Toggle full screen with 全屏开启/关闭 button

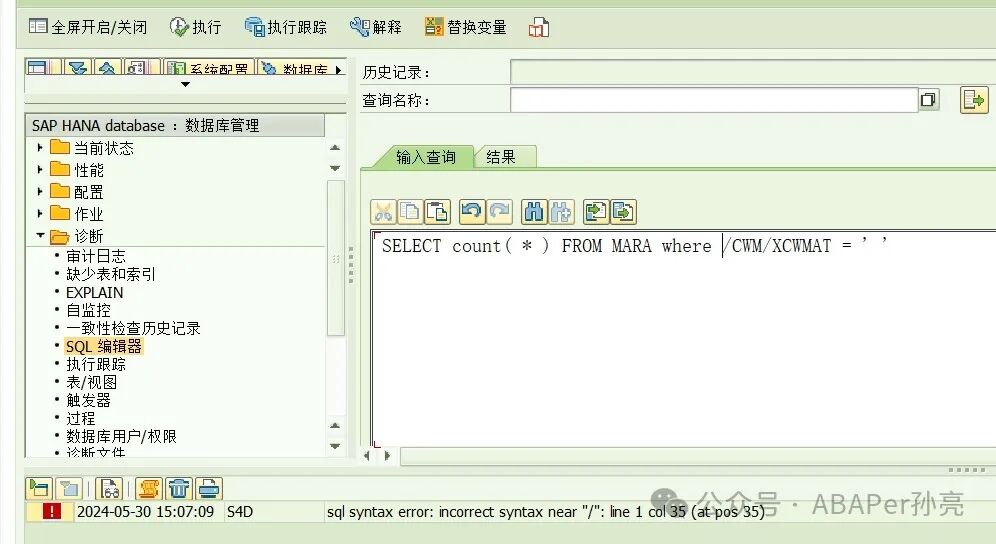(88, 27)
